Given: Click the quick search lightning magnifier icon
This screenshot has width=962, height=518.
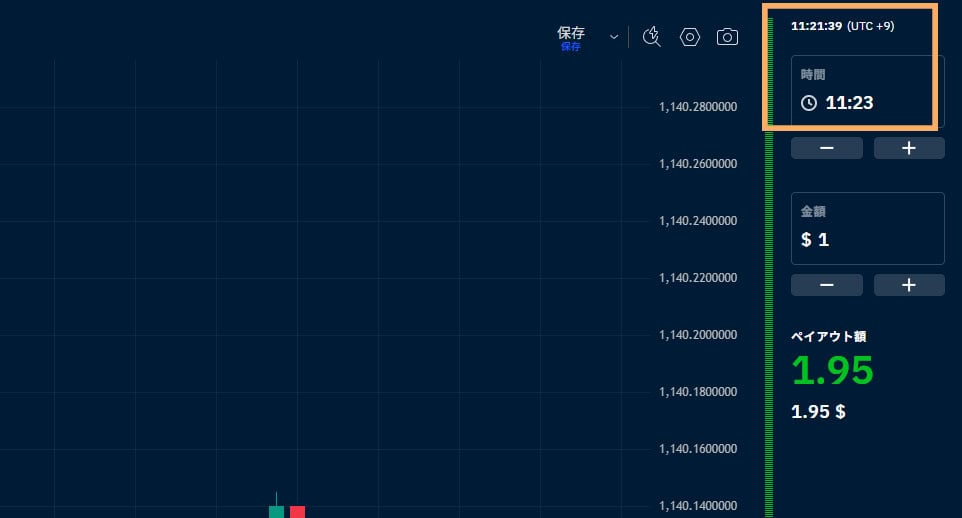Looking at the screenshot, I should point(652,37).
